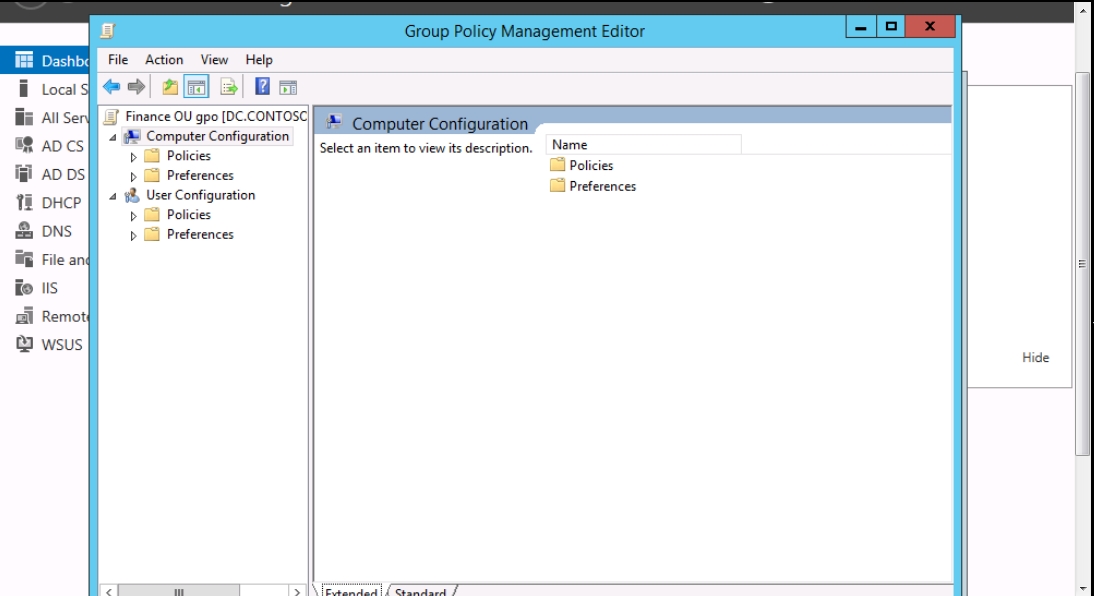This screenshot has height=596, width=1094.
Task: Expand Policies under Computer Configuration
Action: (133, 157)
